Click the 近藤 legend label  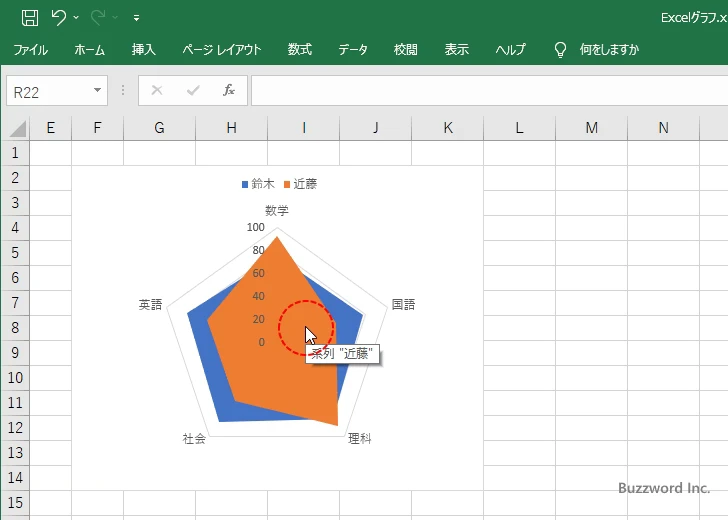point(305,184)
